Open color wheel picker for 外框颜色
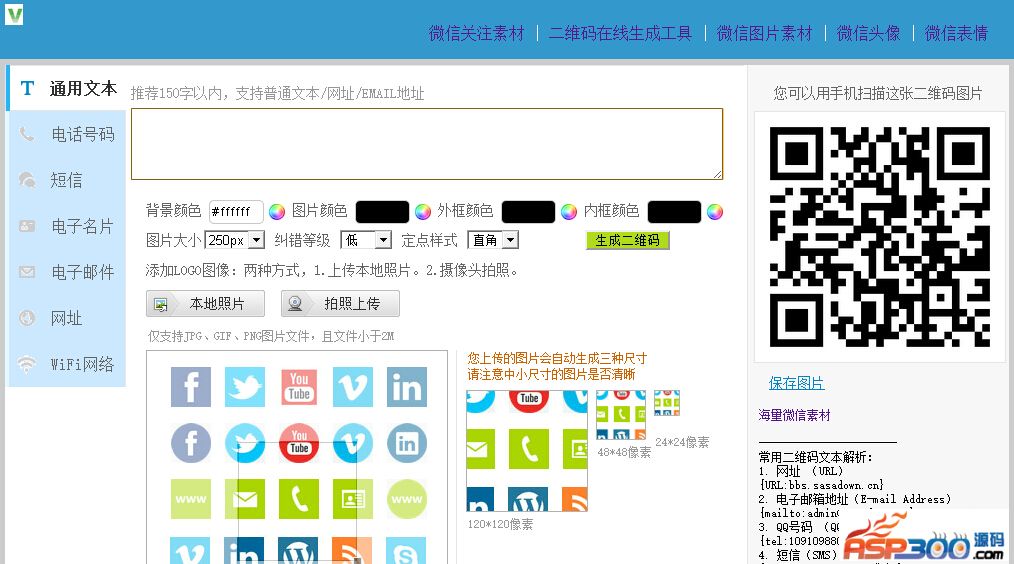Image resolution: width=1014 pixels, height=564 pixels. point(569,212)
